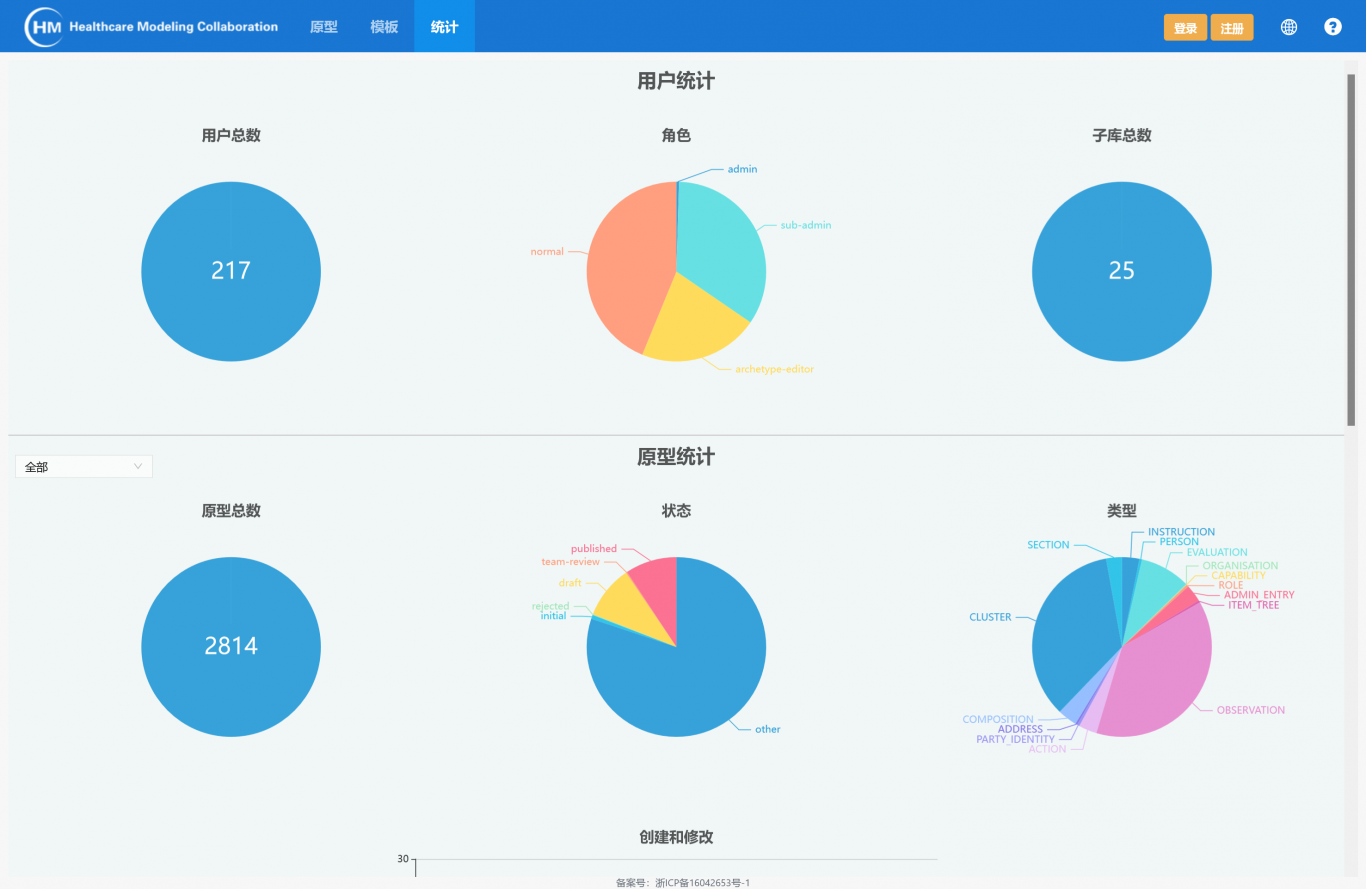
Task: Click the ADDRESS label in type chart
Action: click(x=1020, y=729)
